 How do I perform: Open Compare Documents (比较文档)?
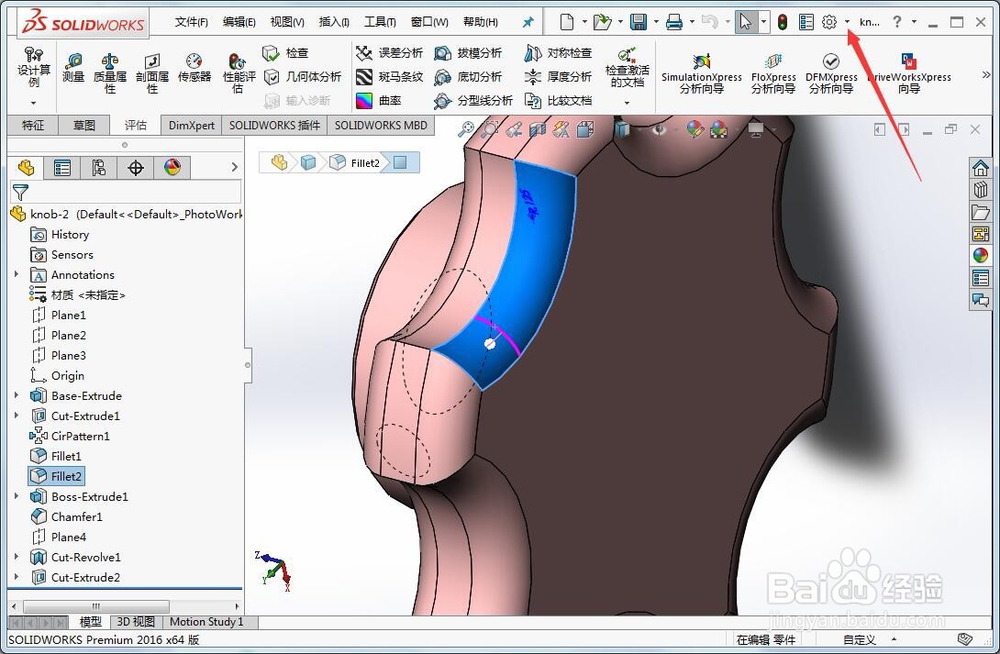click(558, 100)
